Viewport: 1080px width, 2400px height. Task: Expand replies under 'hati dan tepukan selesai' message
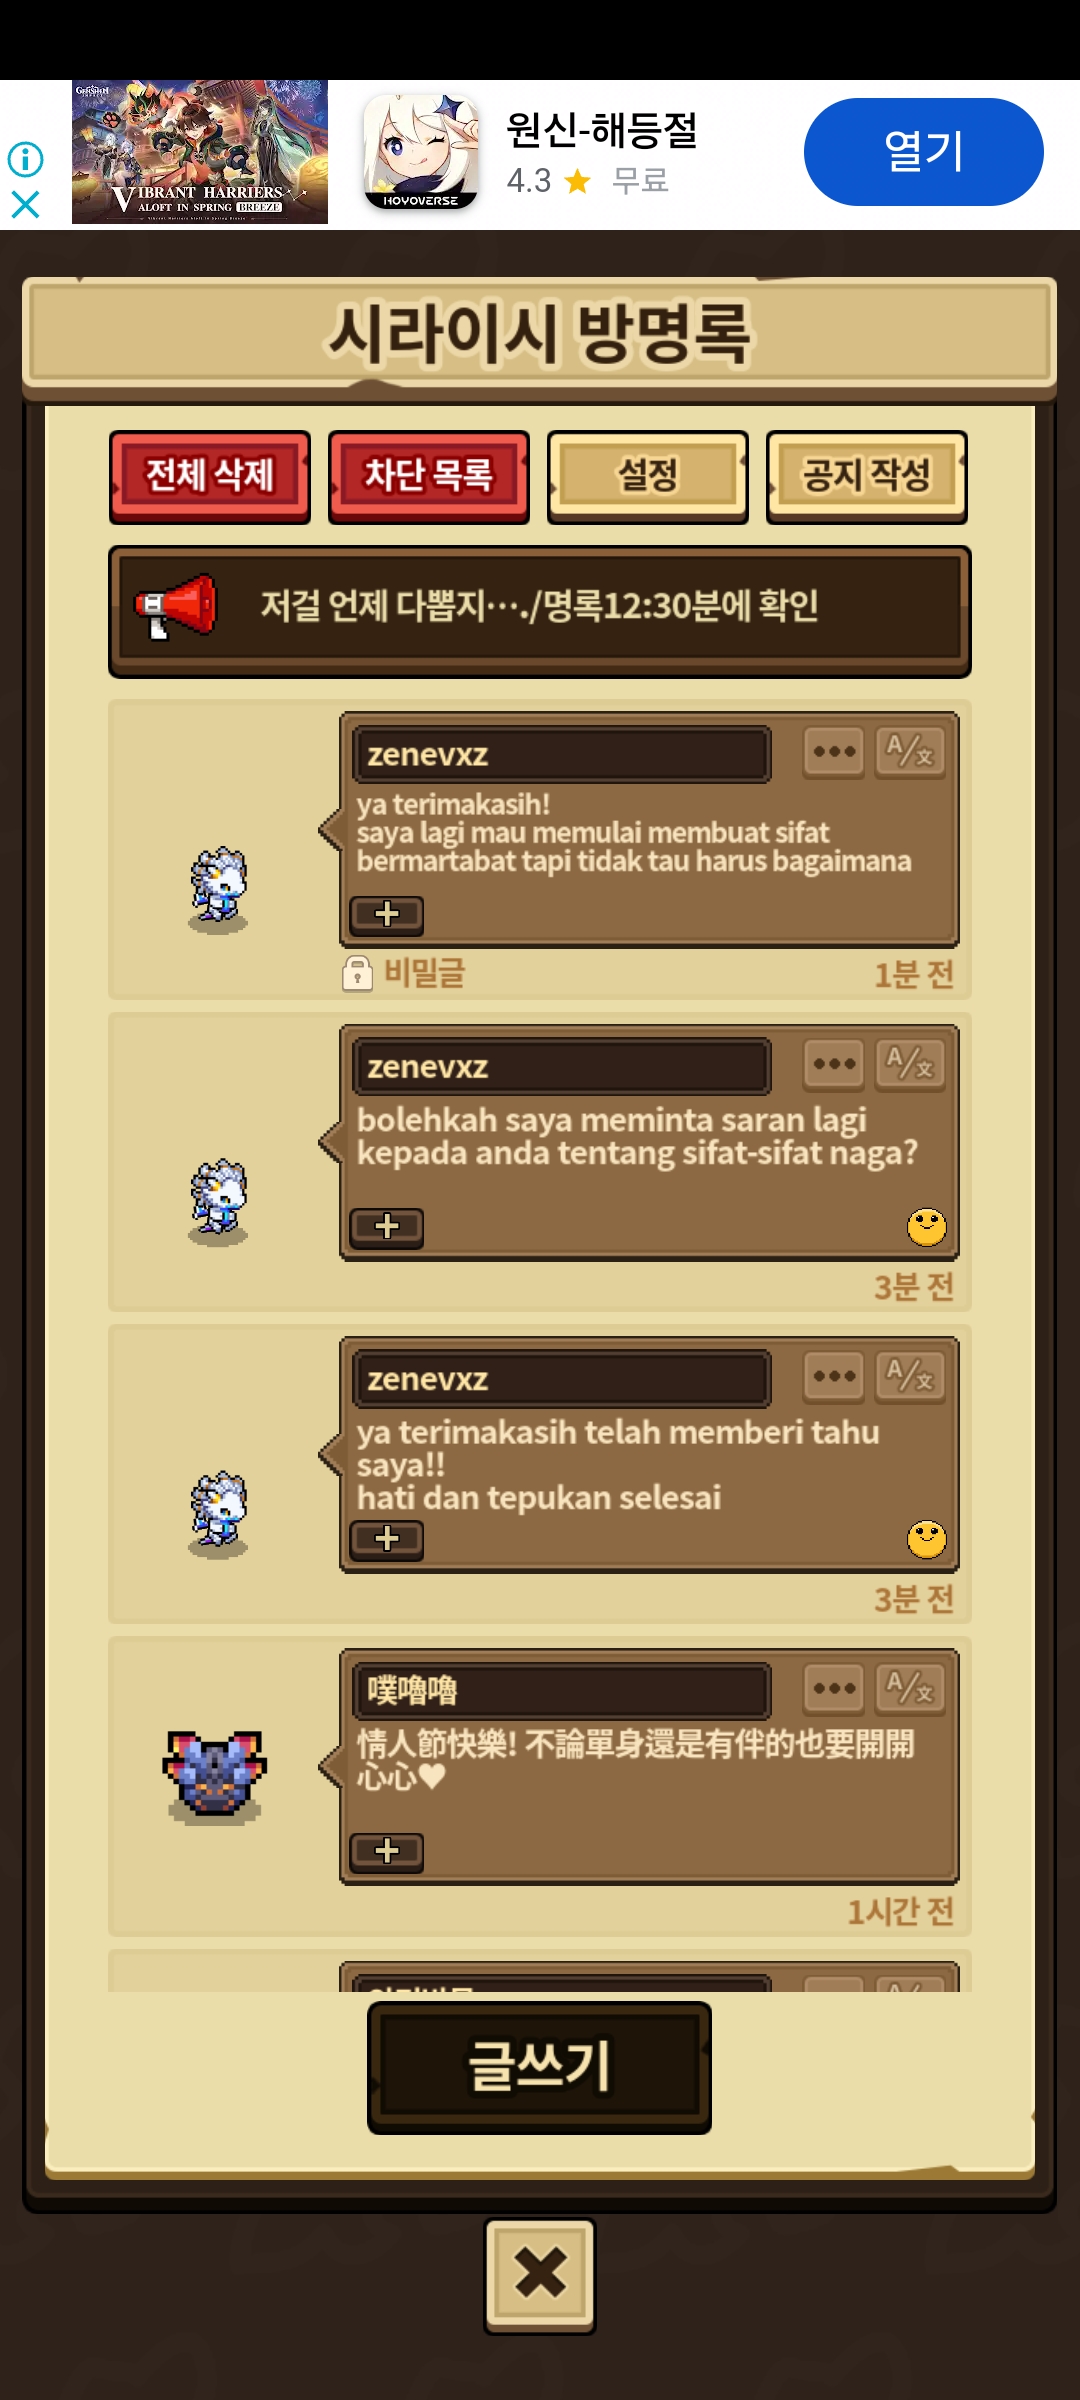(387, 1539)
